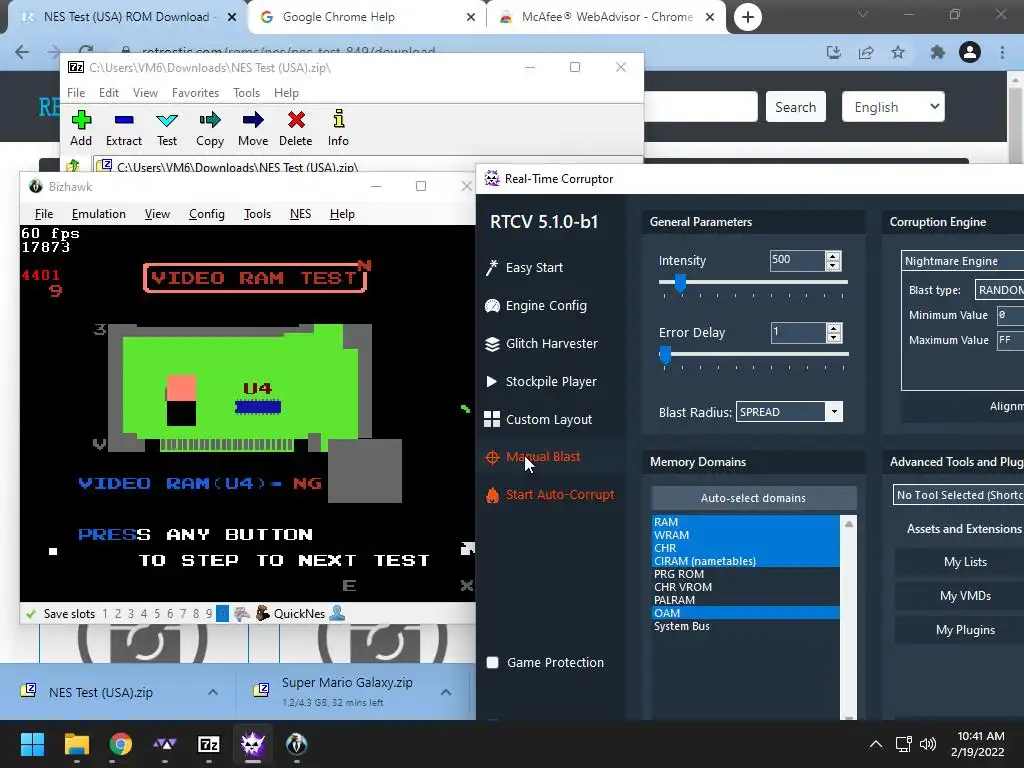The image size is (1024, 768).
Task: Select save slot 1 in Bizhawk
Action: pyautogui.click(x=104, y=614)
